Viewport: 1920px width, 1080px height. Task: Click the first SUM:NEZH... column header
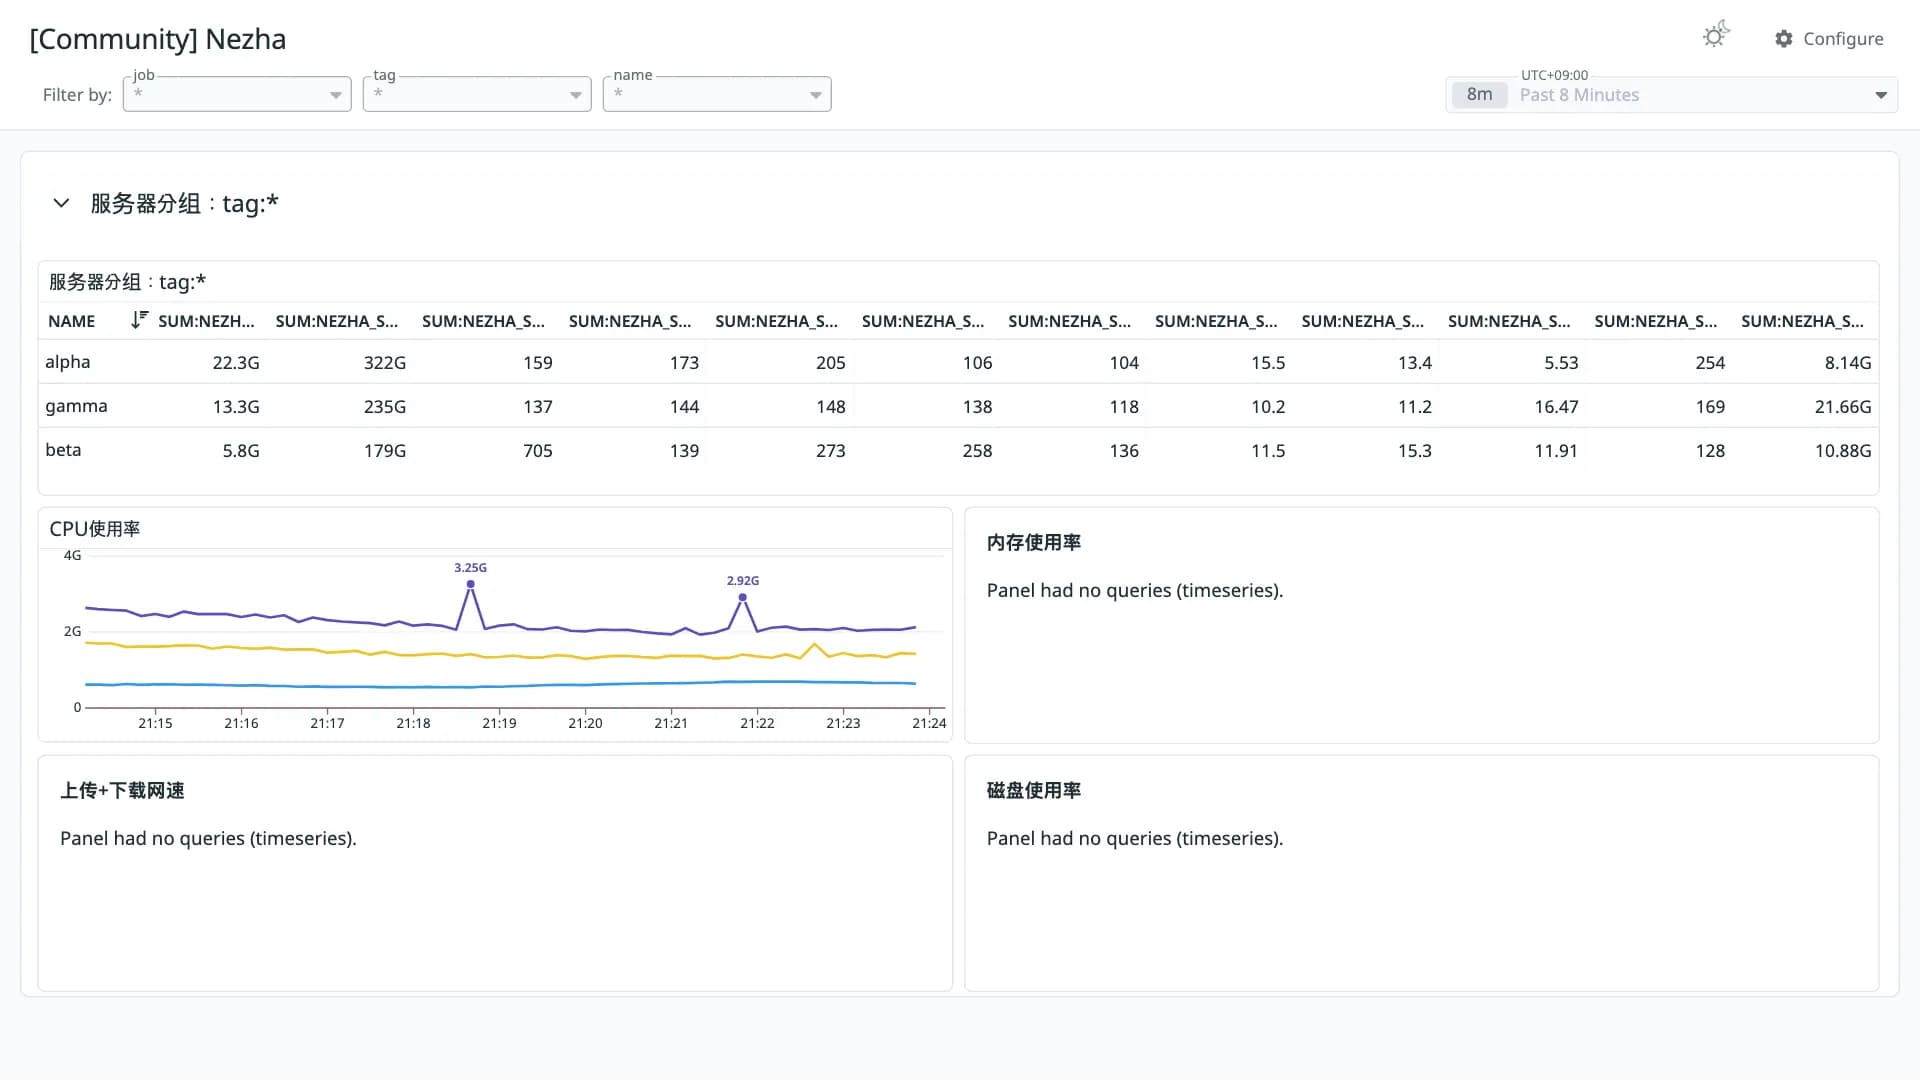206,321
